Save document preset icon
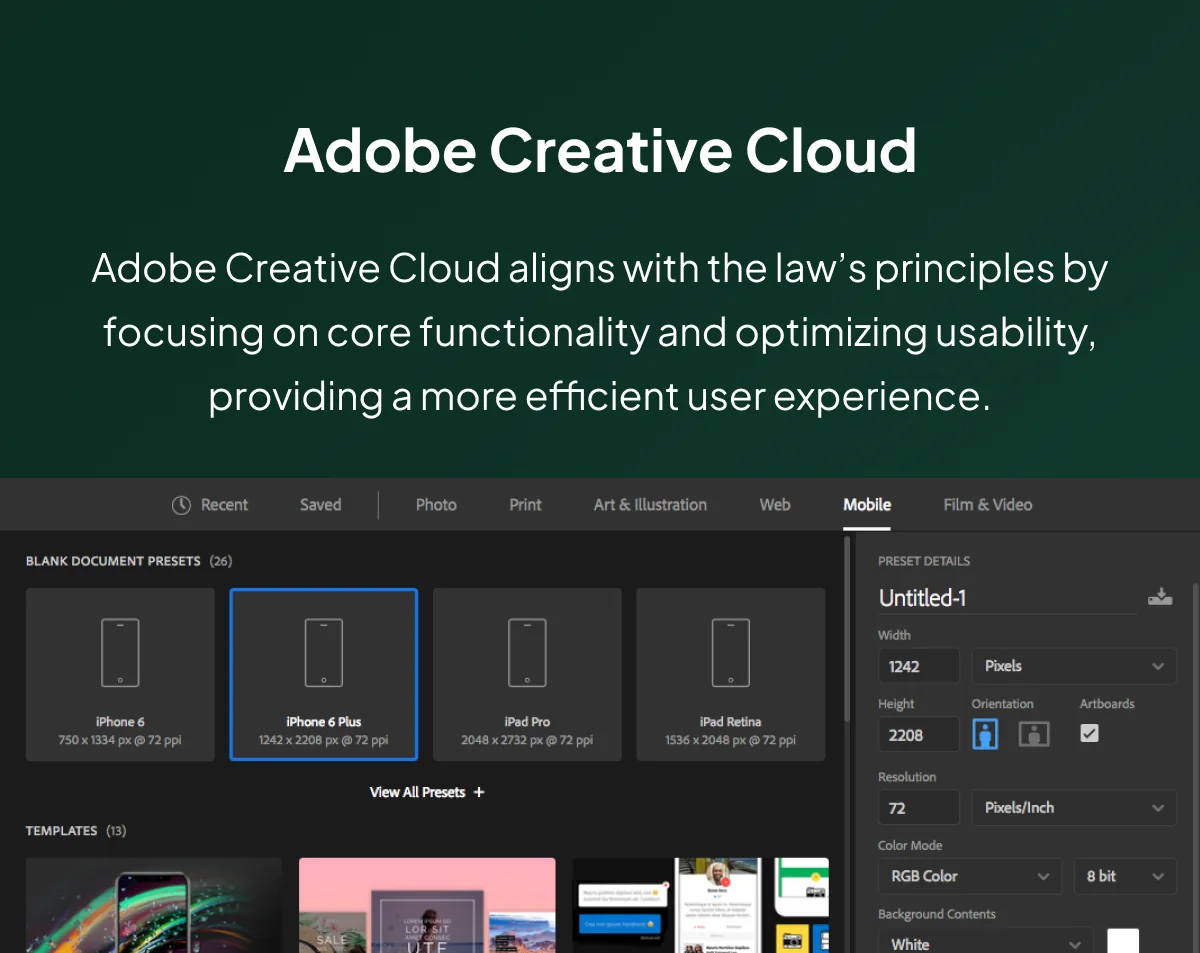This screenshot has height=953, width=1200. pos(1160,597)
